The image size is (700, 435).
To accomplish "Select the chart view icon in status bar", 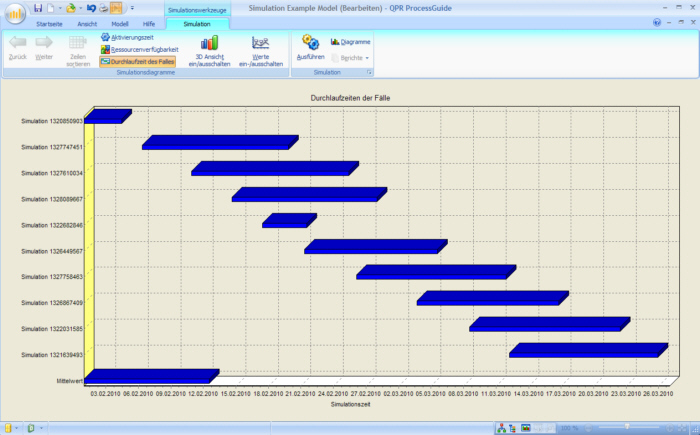I will 526,428.
